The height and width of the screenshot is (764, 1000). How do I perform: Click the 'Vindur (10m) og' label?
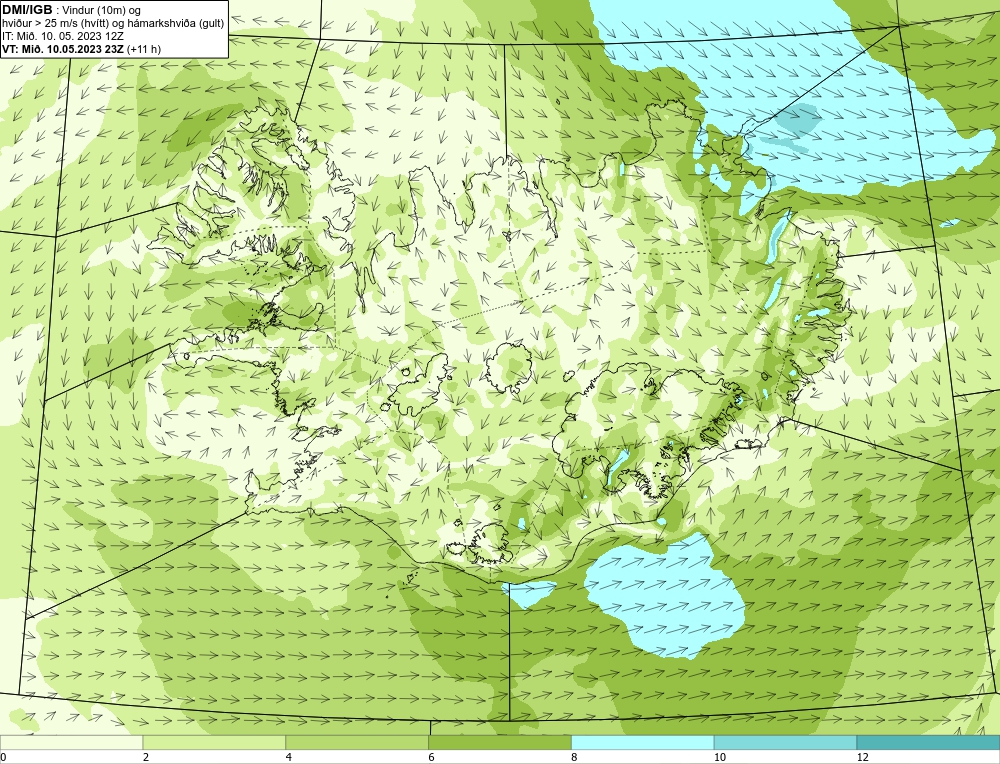point(103,10)
